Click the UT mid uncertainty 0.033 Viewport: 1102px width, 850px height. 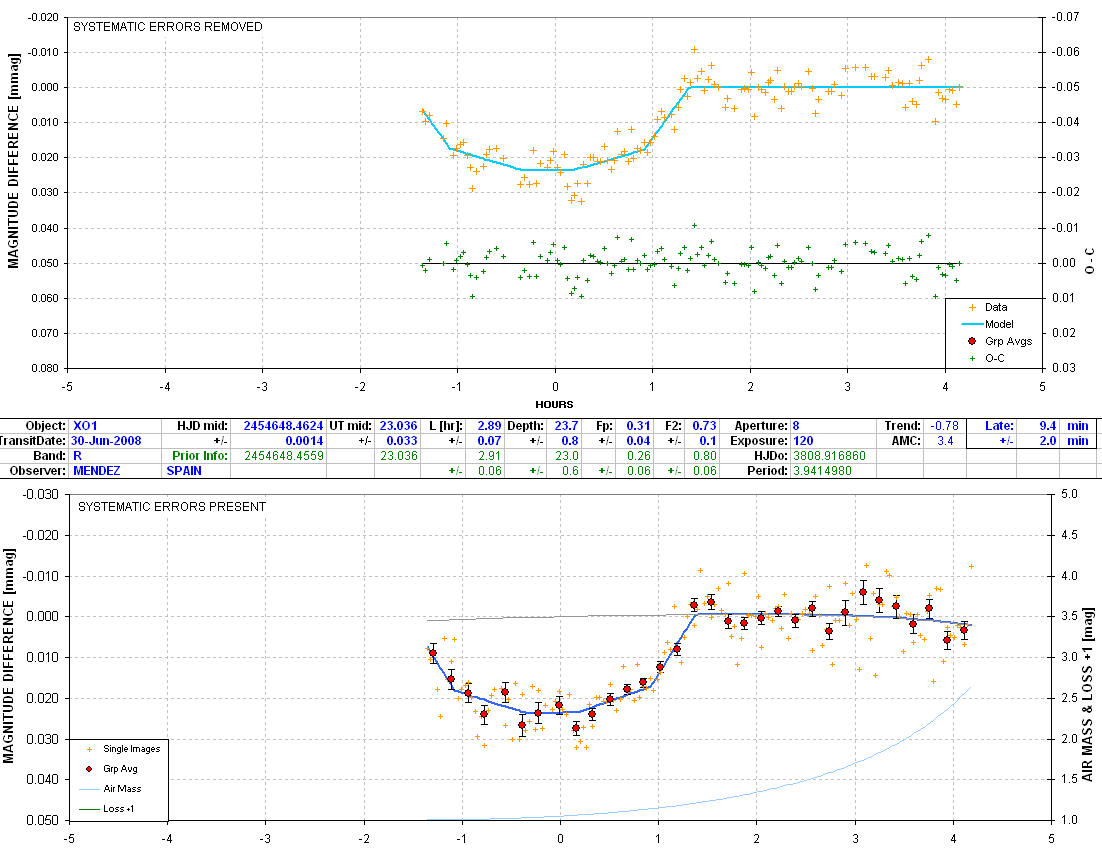403,441
